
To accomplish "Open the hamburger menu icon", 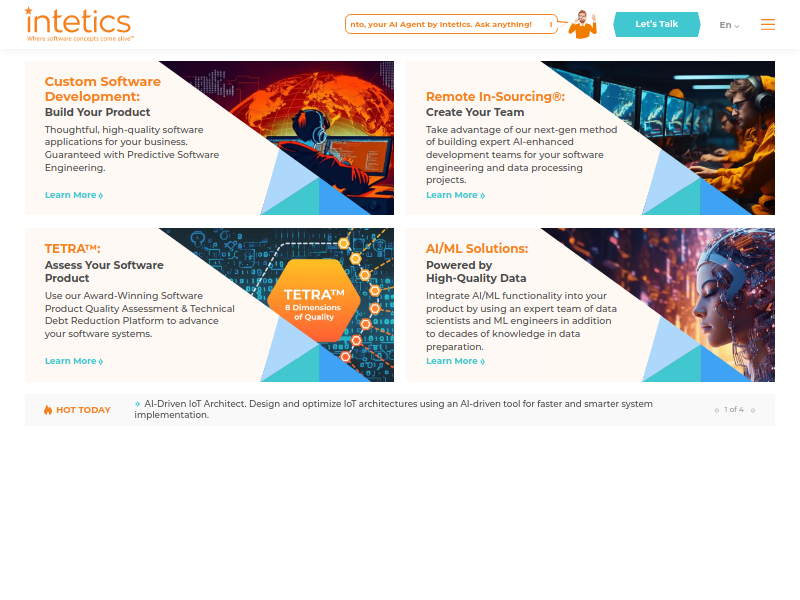I will pyautogui.click(x=767, y=24).
